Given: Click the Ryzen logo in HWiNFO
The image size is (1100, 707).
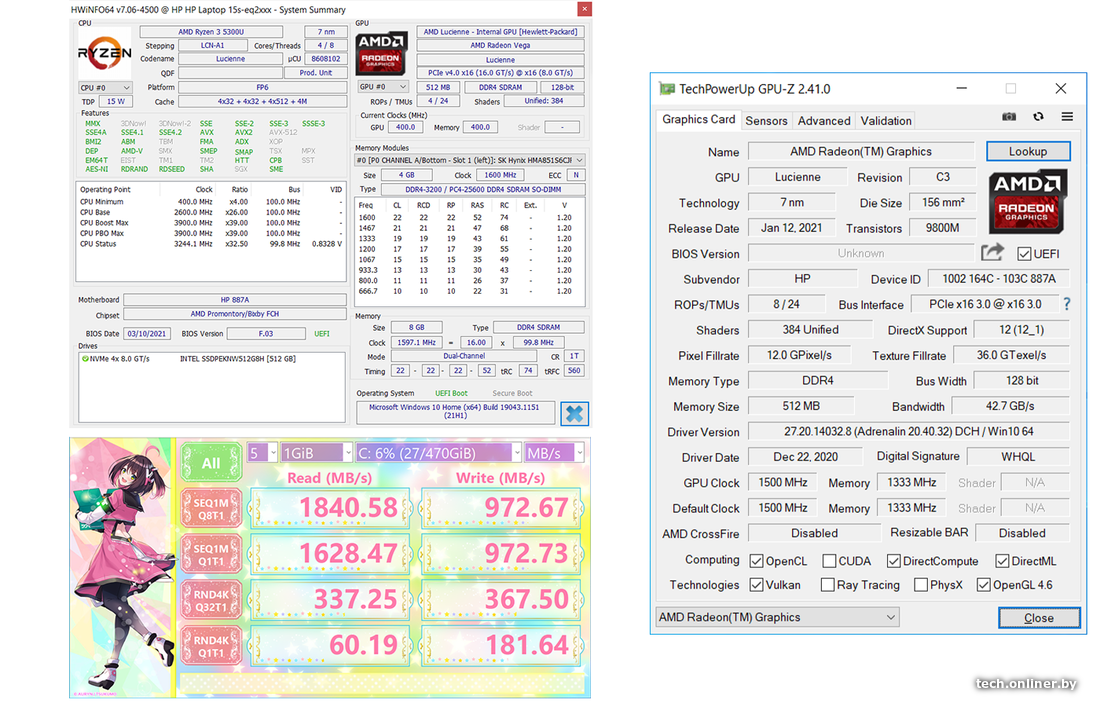Looking at the screenshot, I should click(104, 53).
